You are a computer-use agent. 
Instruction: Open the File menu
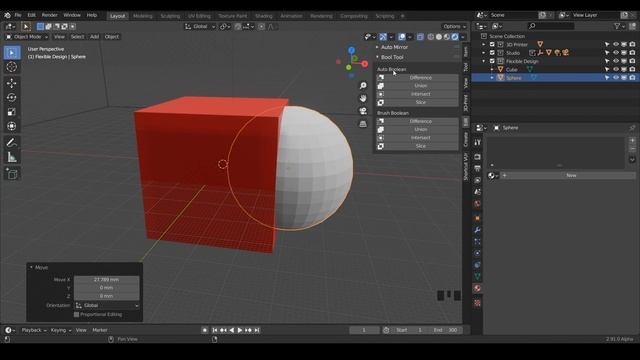pos(18,15)
